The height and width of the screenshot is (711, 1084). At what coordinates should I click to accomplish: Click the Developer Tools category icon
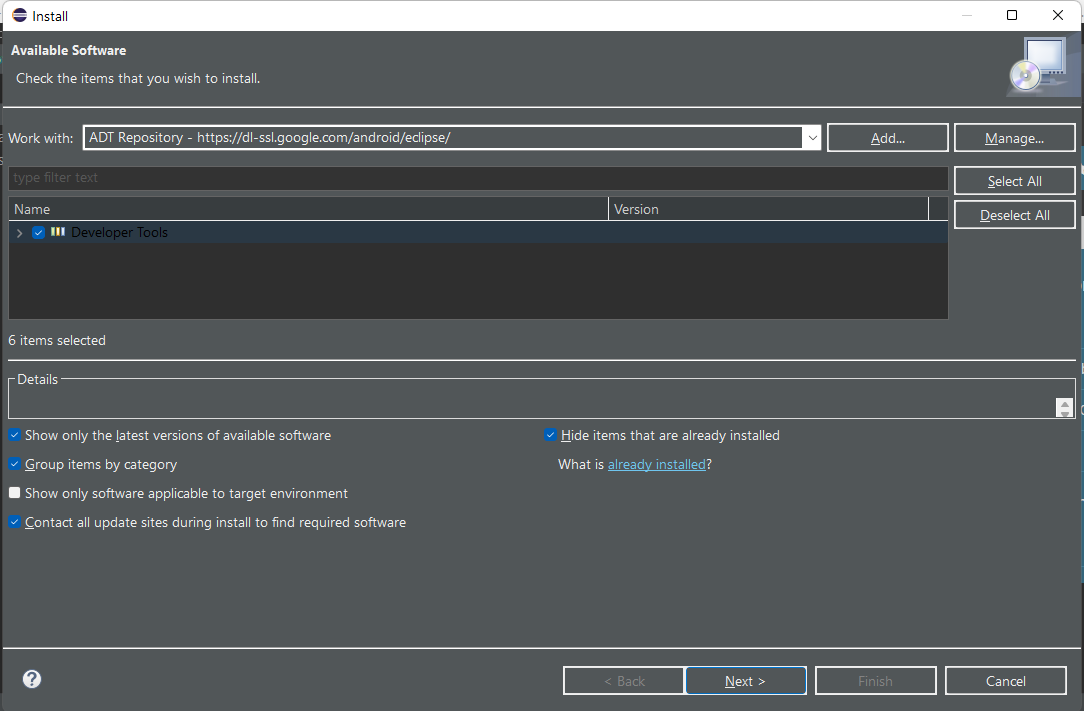[58, 232]
